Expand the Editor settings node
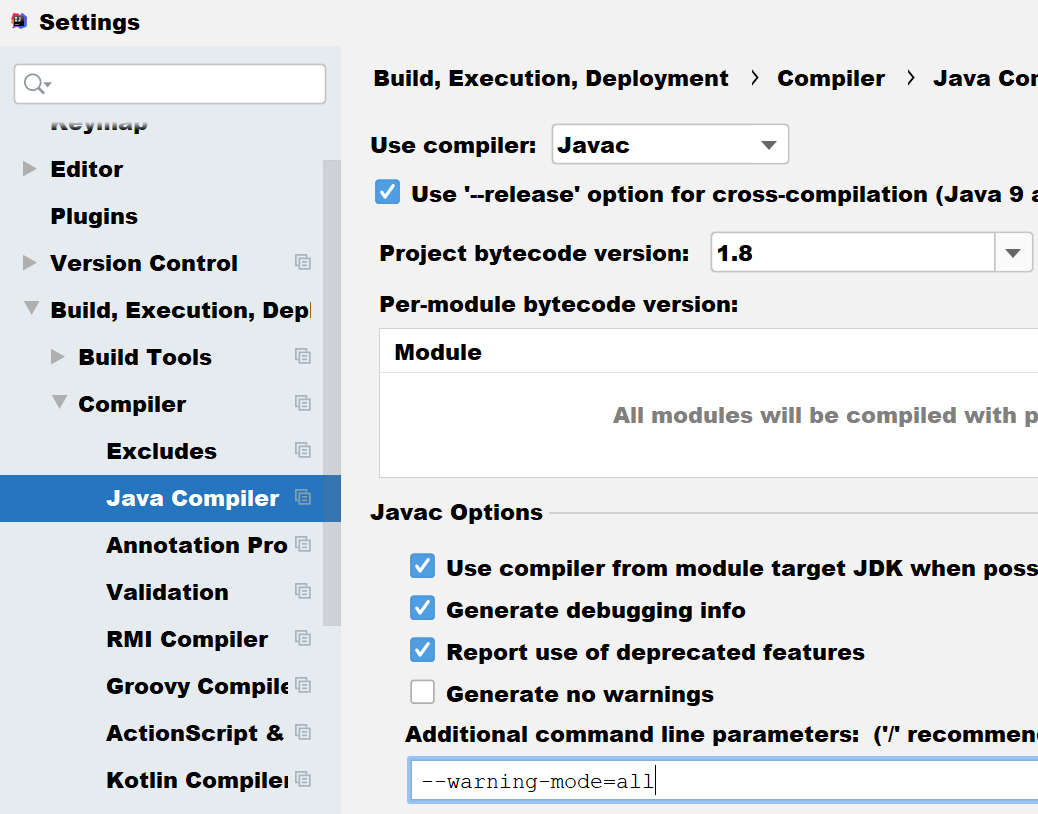This screenshot has height=814, width=1038. (29, 169)
